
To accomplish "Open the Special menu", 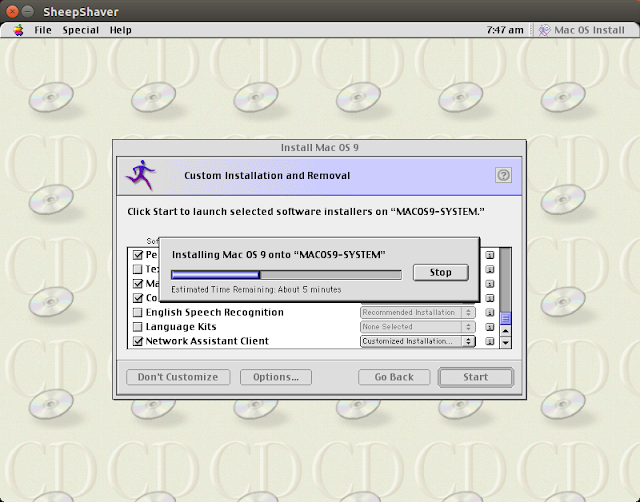I will (x=81, y=30).
